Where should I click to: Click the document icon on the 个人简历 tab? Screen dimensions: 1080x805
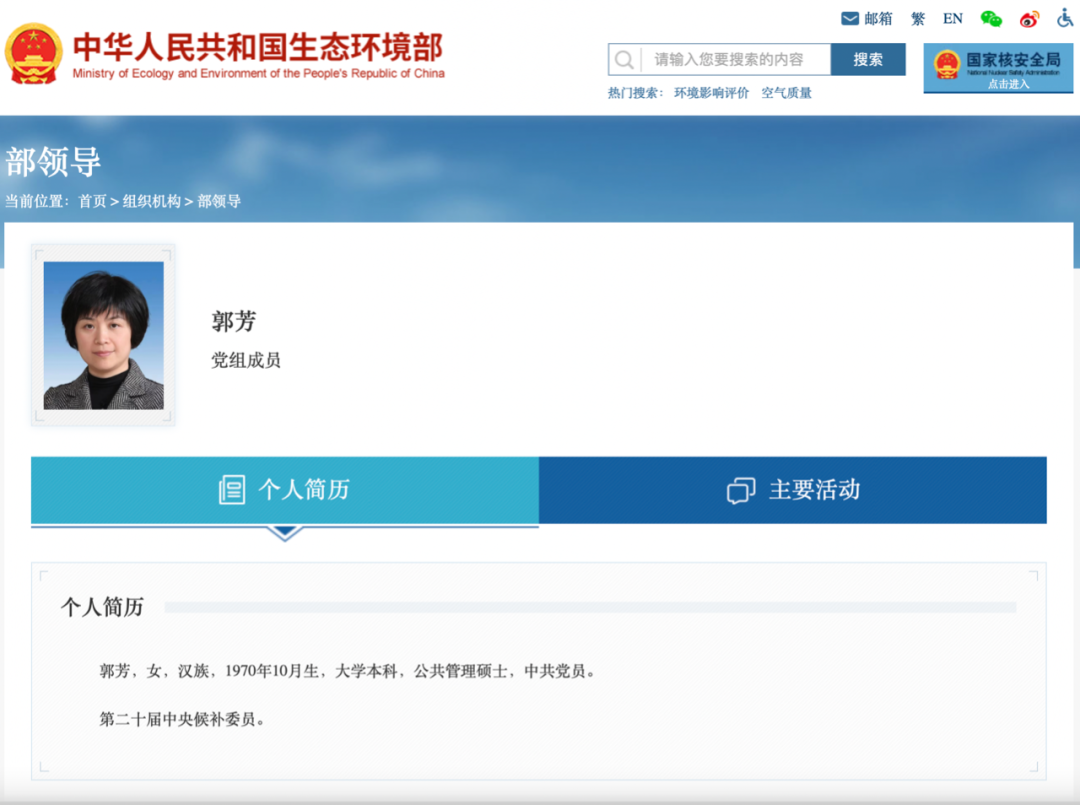point(231,490)
